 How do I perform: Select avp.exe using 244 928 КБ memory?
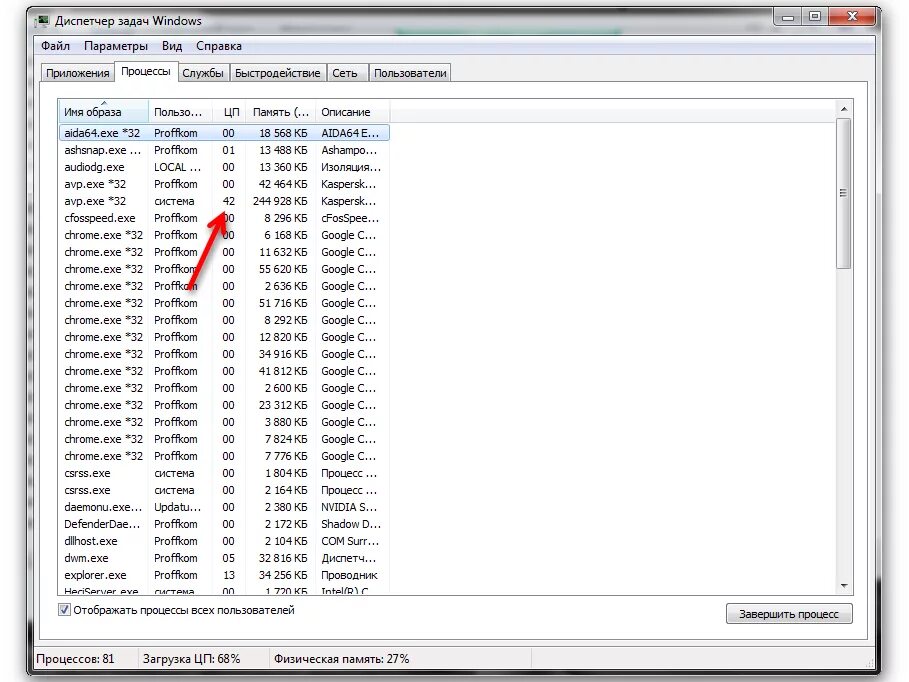pos(224,201)
